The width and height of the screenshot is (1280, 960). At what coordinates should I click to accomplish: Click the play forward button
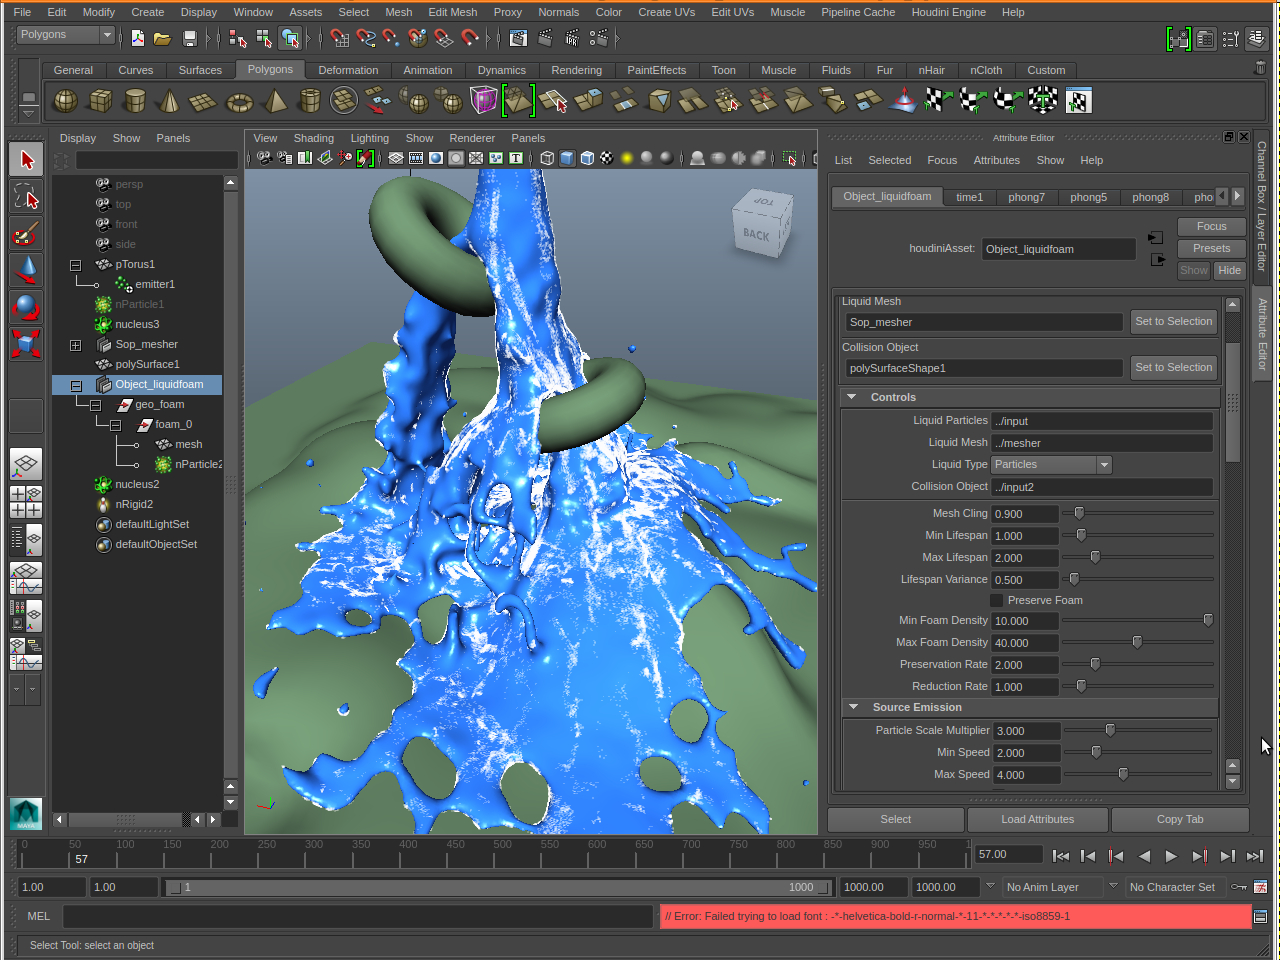(1171, 856)
